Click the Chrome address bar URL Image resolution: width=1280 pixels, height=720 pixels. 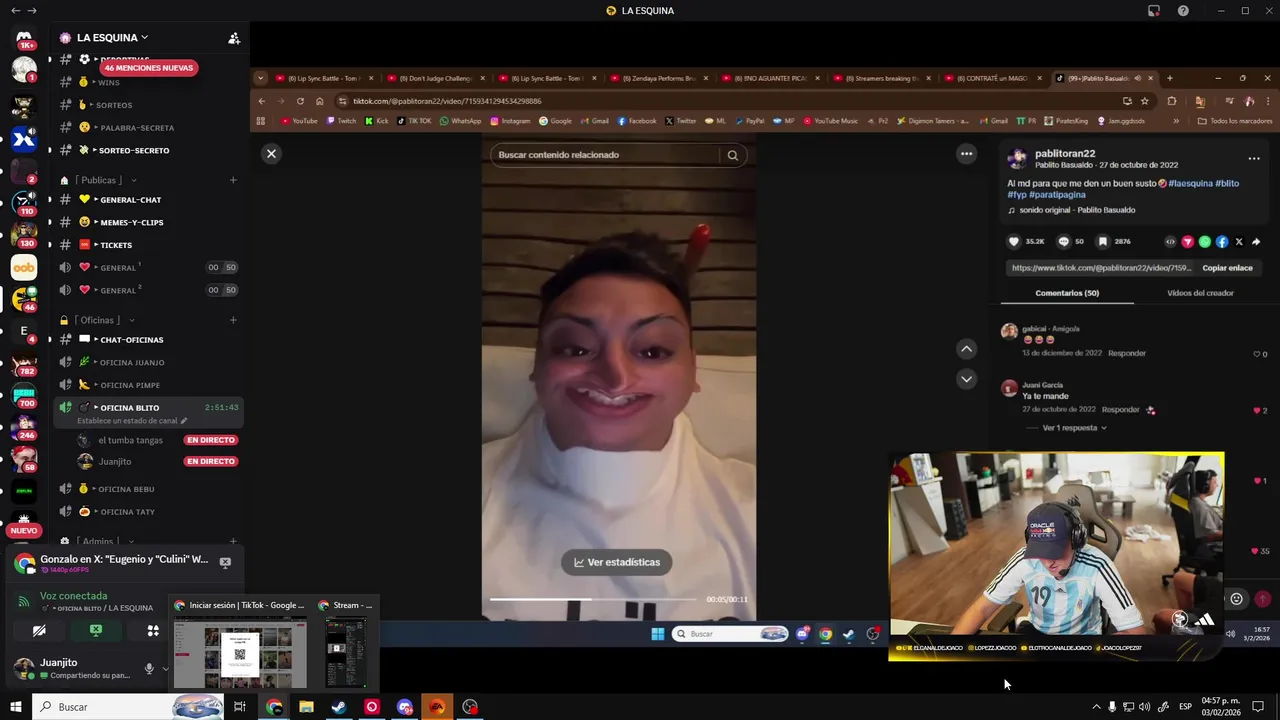(x=447, y=101)
